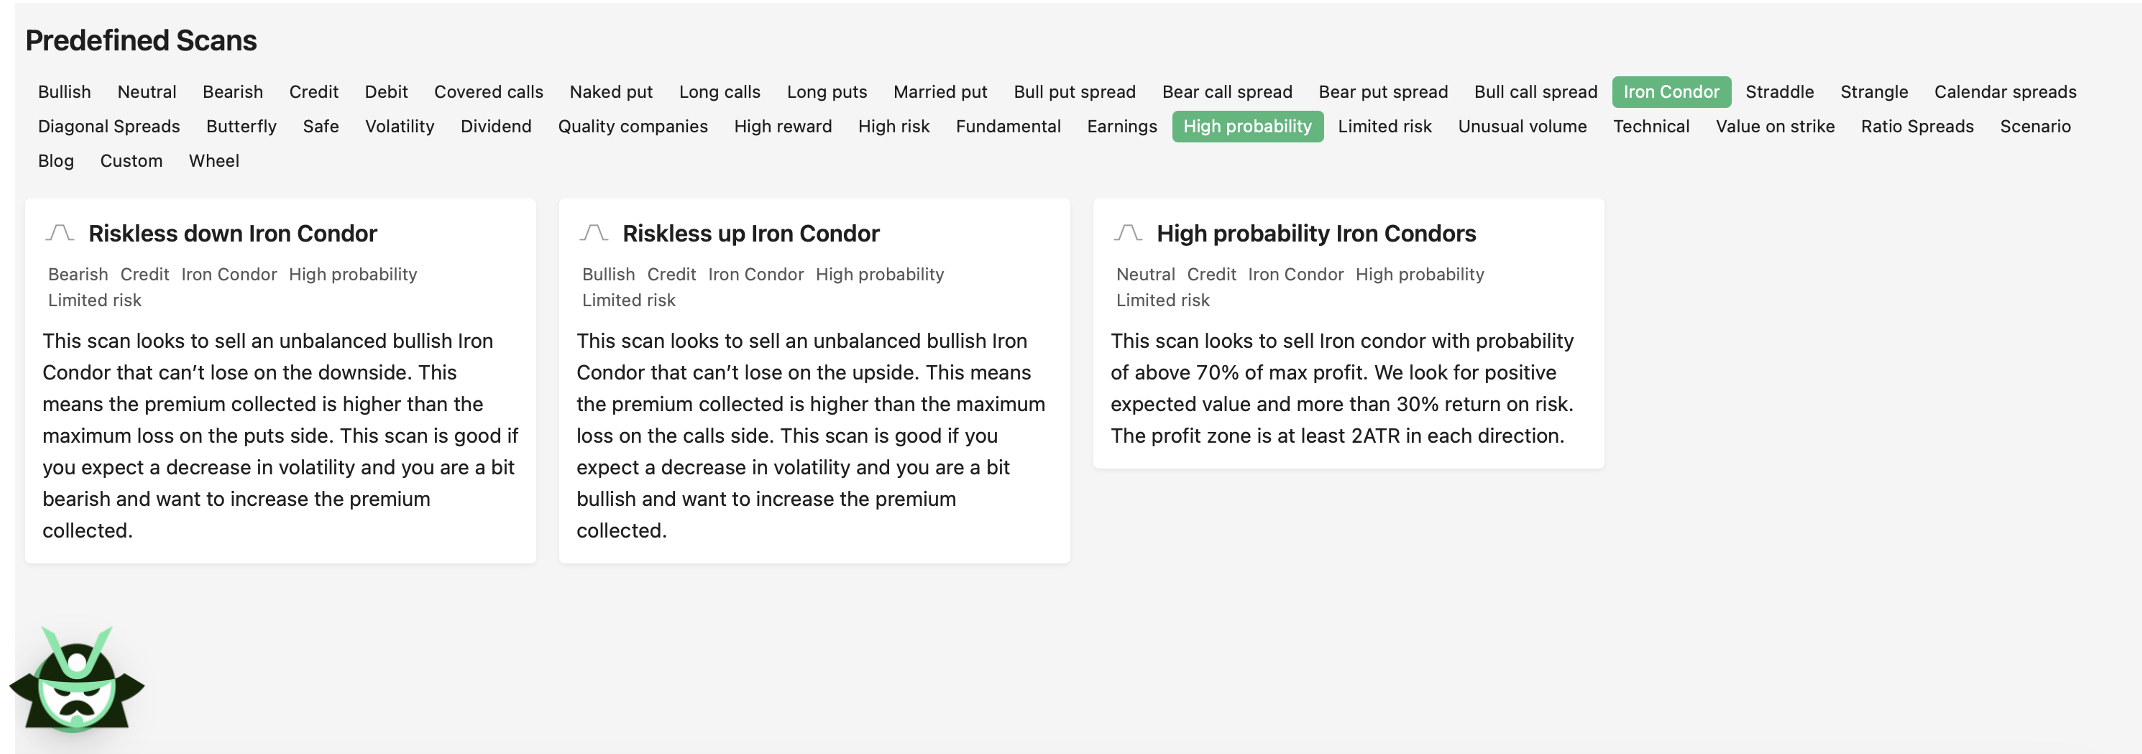Image resolution: width=2142 pixels, height=754 pixels.
Task: Pick the Earnings scan filter
Action: coord(1121,127)
